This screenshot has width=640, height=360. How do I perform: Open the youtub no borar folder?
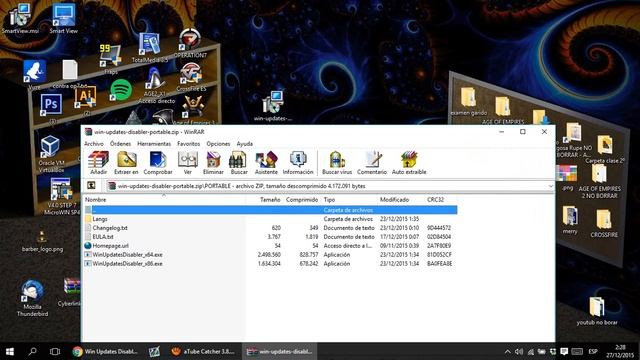597,311
